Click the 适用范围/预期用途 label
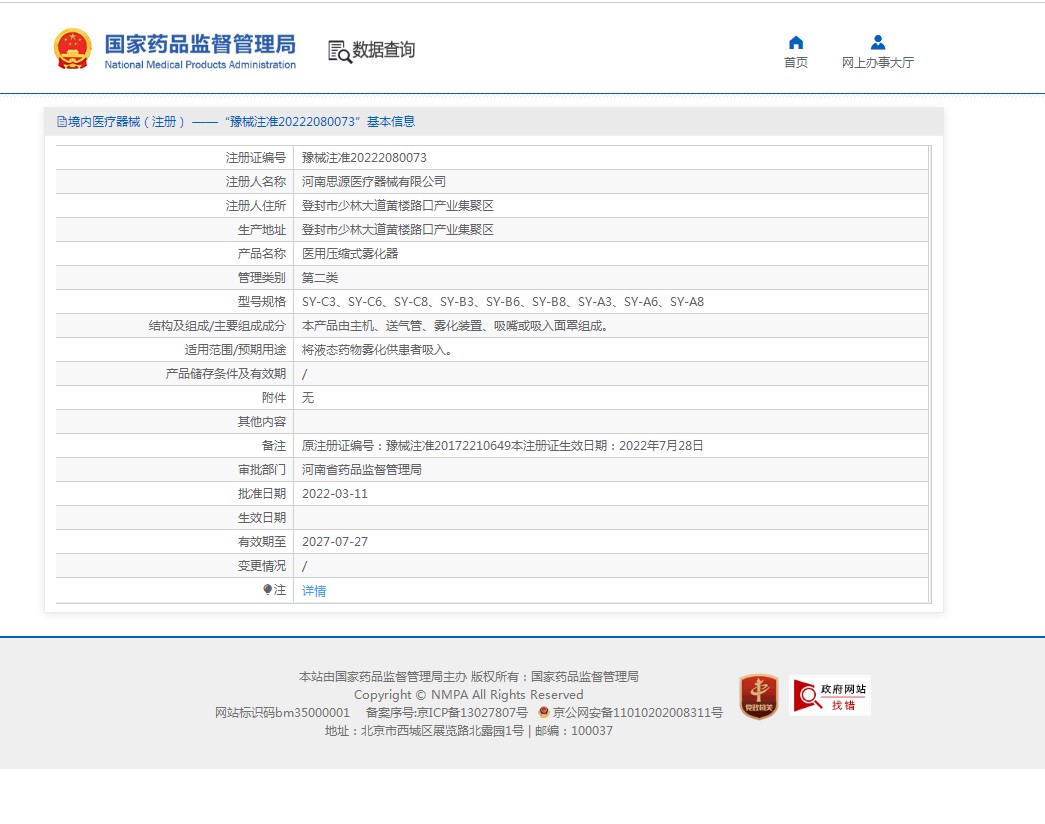1045x824 pixels. (x=235, y=350)
